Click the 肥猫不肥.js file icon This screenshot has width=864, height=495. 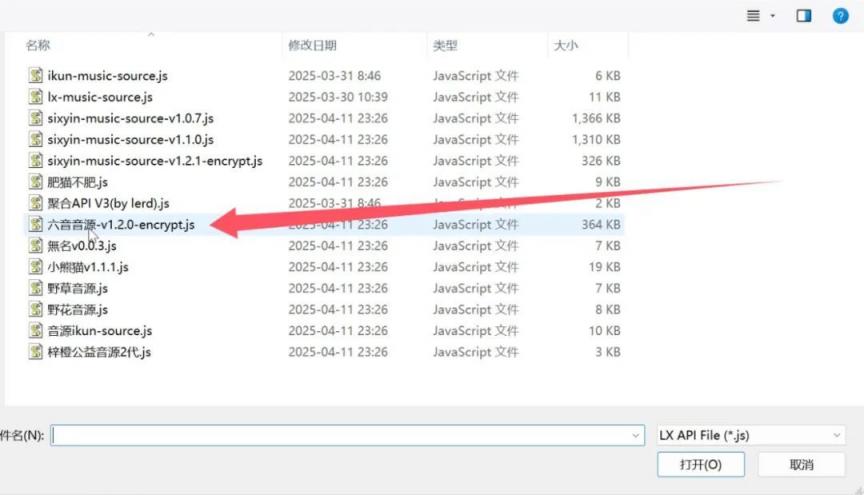tap(36, 182)
